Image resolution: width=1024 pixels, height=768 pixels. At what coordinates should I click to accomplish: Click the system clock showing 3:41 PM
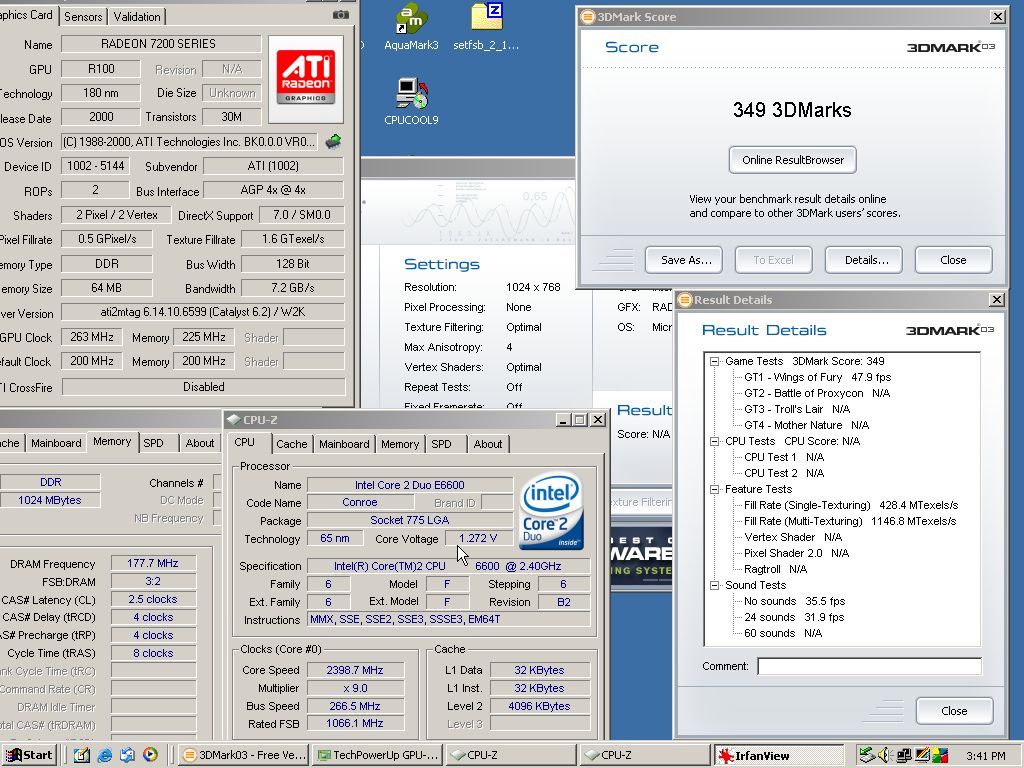point(985,756)
